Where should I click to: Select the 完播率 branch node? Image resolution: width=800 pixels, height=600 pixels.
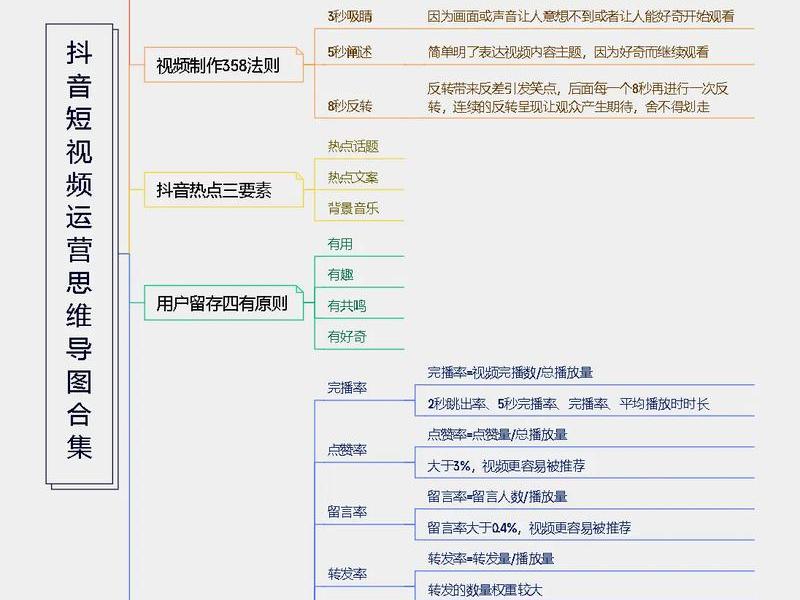click(347, 388)
